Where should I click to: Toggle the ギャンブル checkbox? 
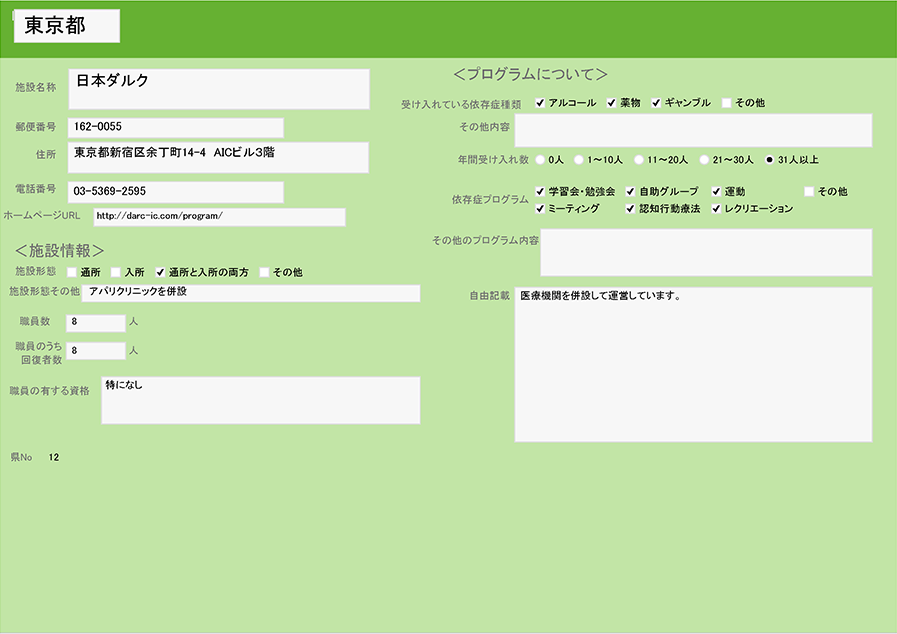coord(657,103)
